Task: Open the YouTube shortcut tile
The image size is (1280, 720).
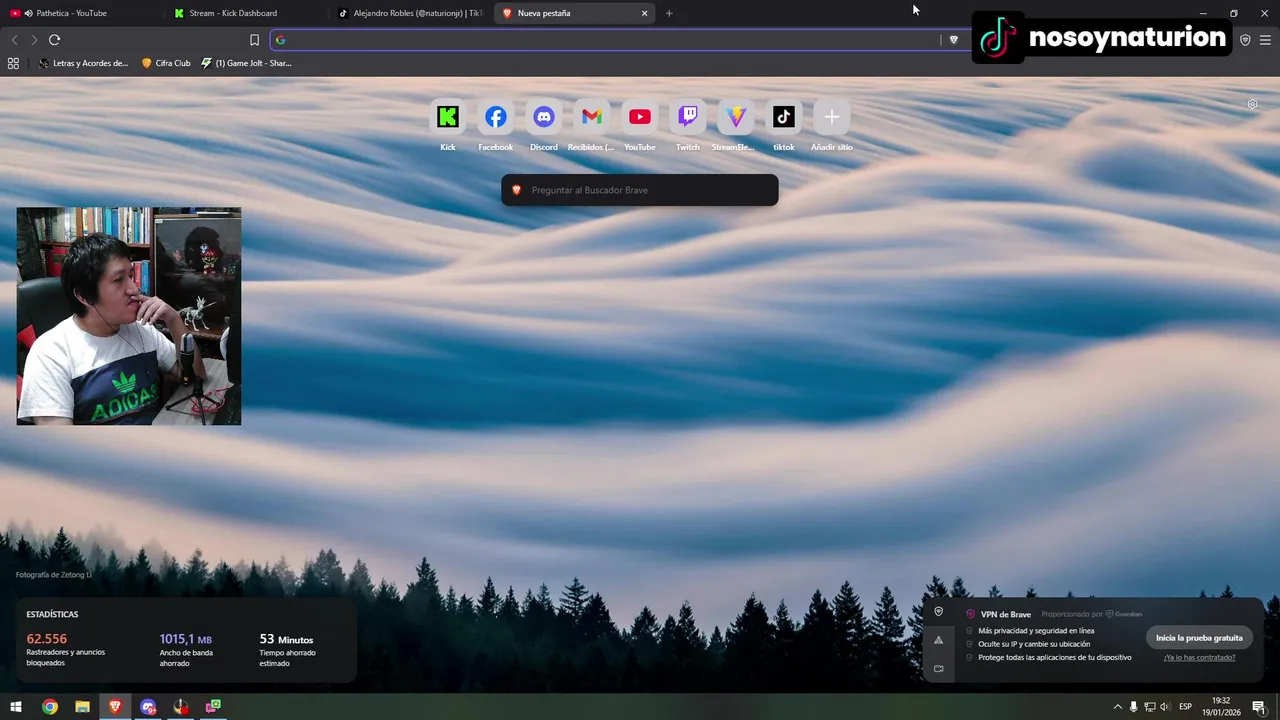Action: 640,117
